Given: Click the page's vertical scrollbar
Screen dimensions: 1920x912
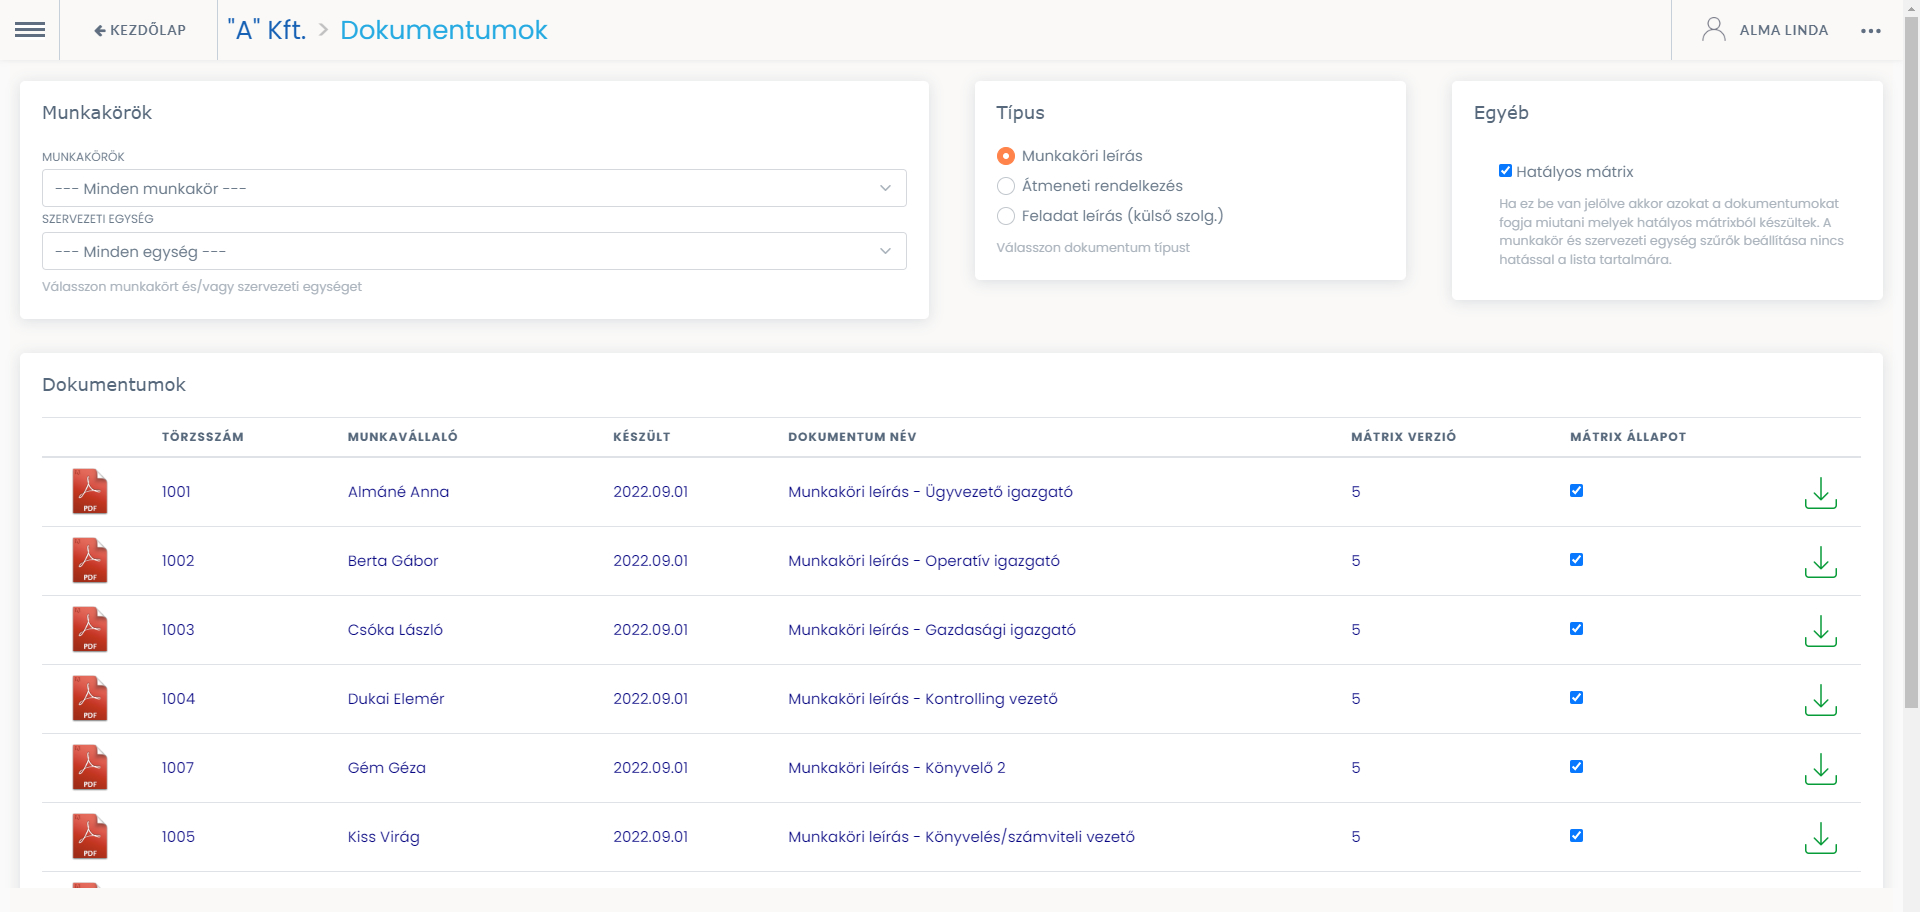Looking at the screenshot, I should coord(1911,400).
